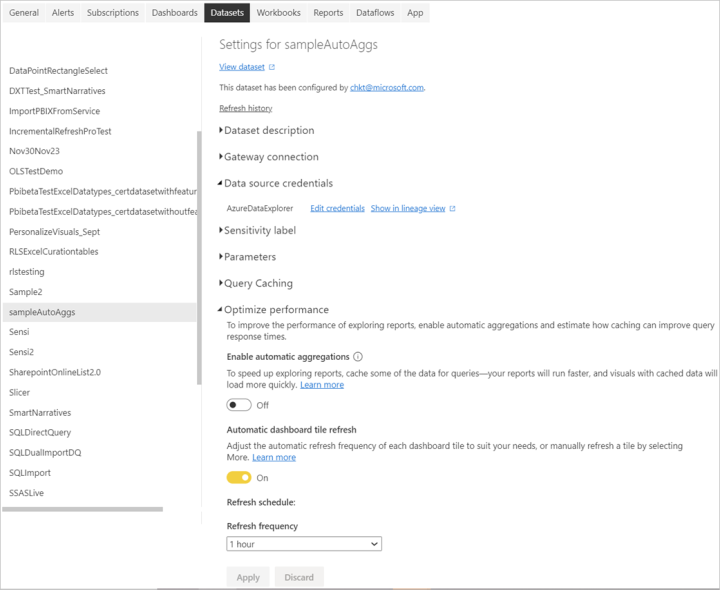This screenshot has width=720, height=590.
Task: Switch to the General tab
Action: tap(24, 13)
